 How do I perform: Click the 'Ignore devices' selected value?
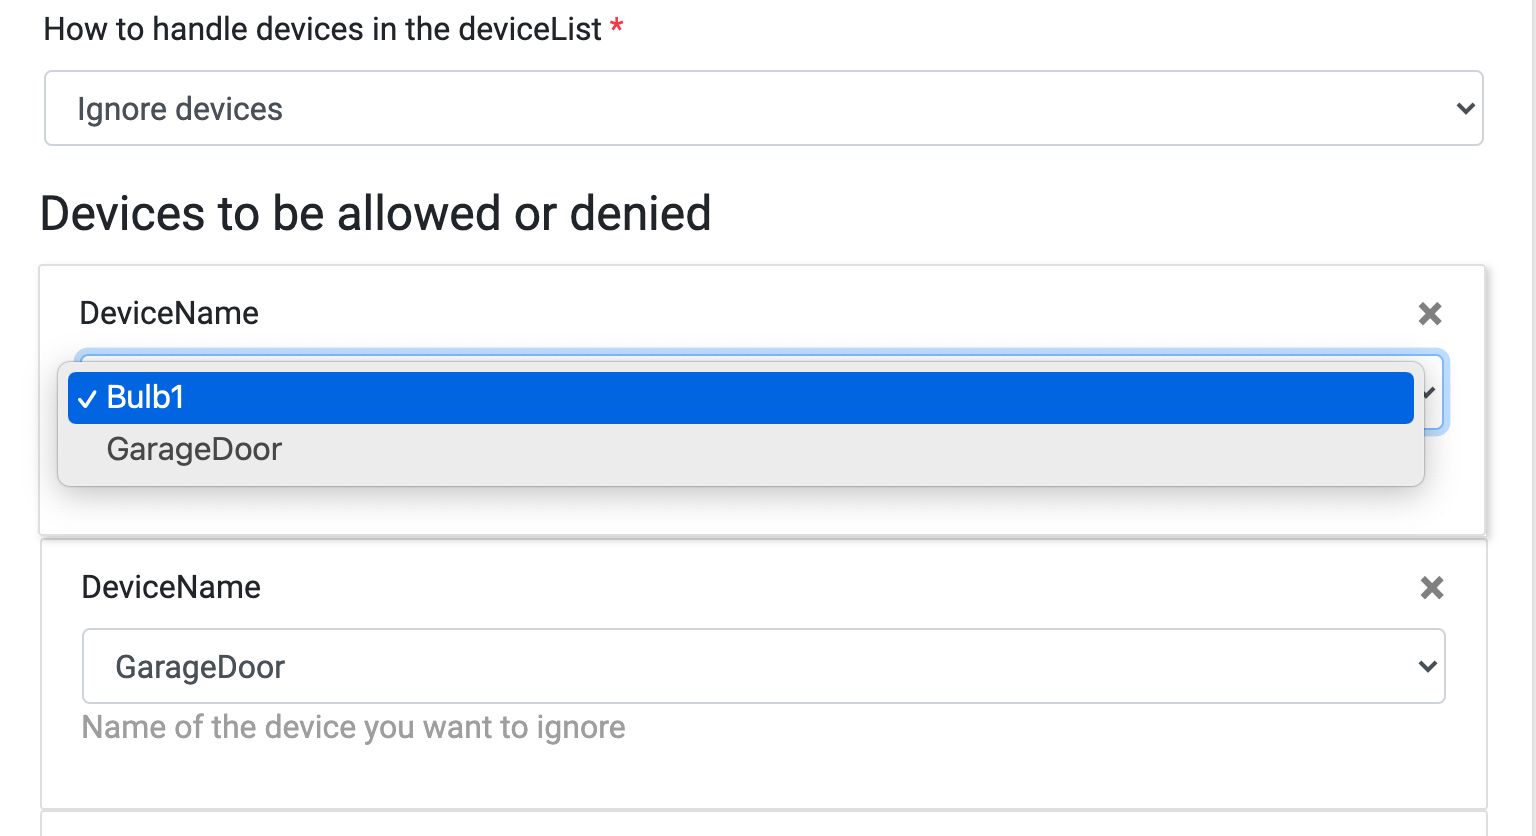point(180,108)
